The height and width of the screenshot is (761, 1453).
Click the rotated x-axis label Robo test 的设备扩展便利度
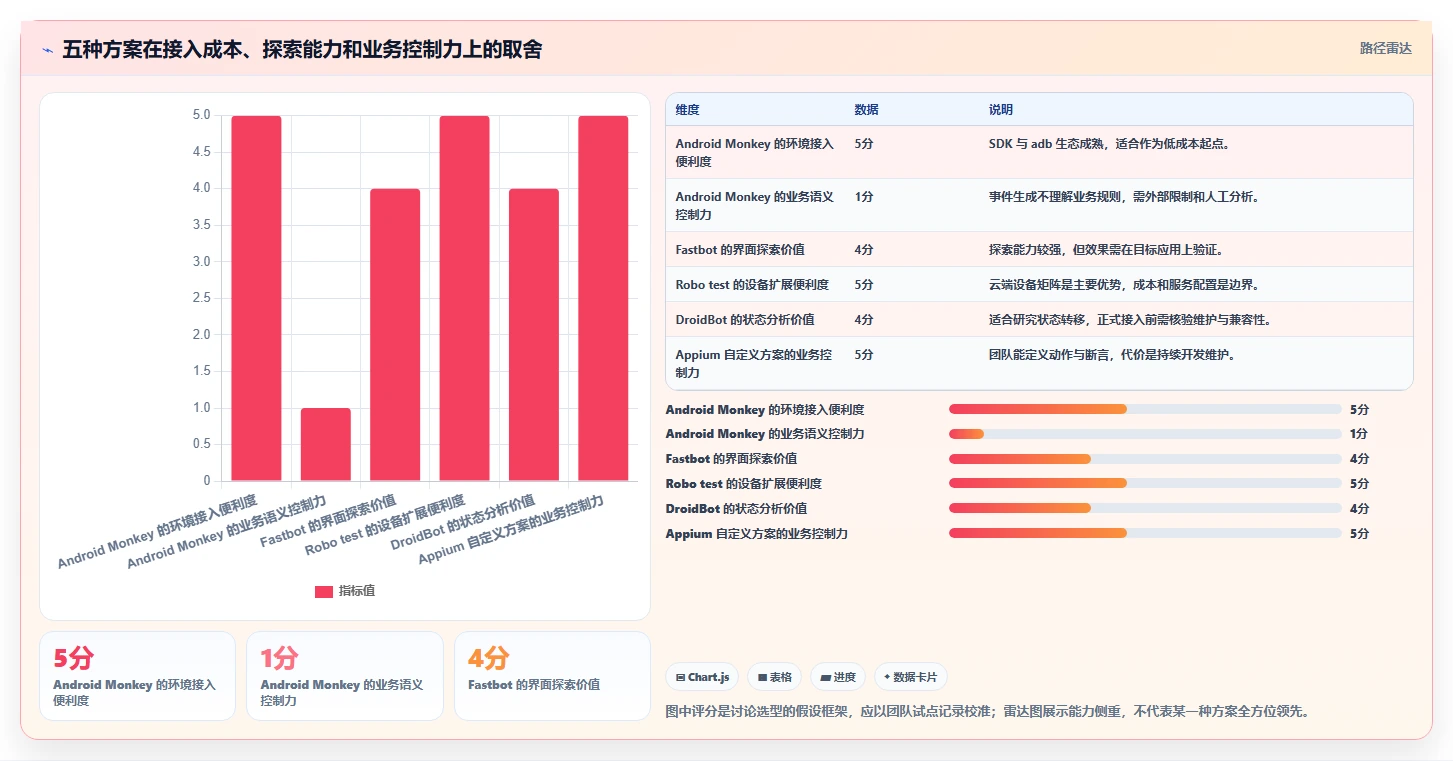coord(385,524)
